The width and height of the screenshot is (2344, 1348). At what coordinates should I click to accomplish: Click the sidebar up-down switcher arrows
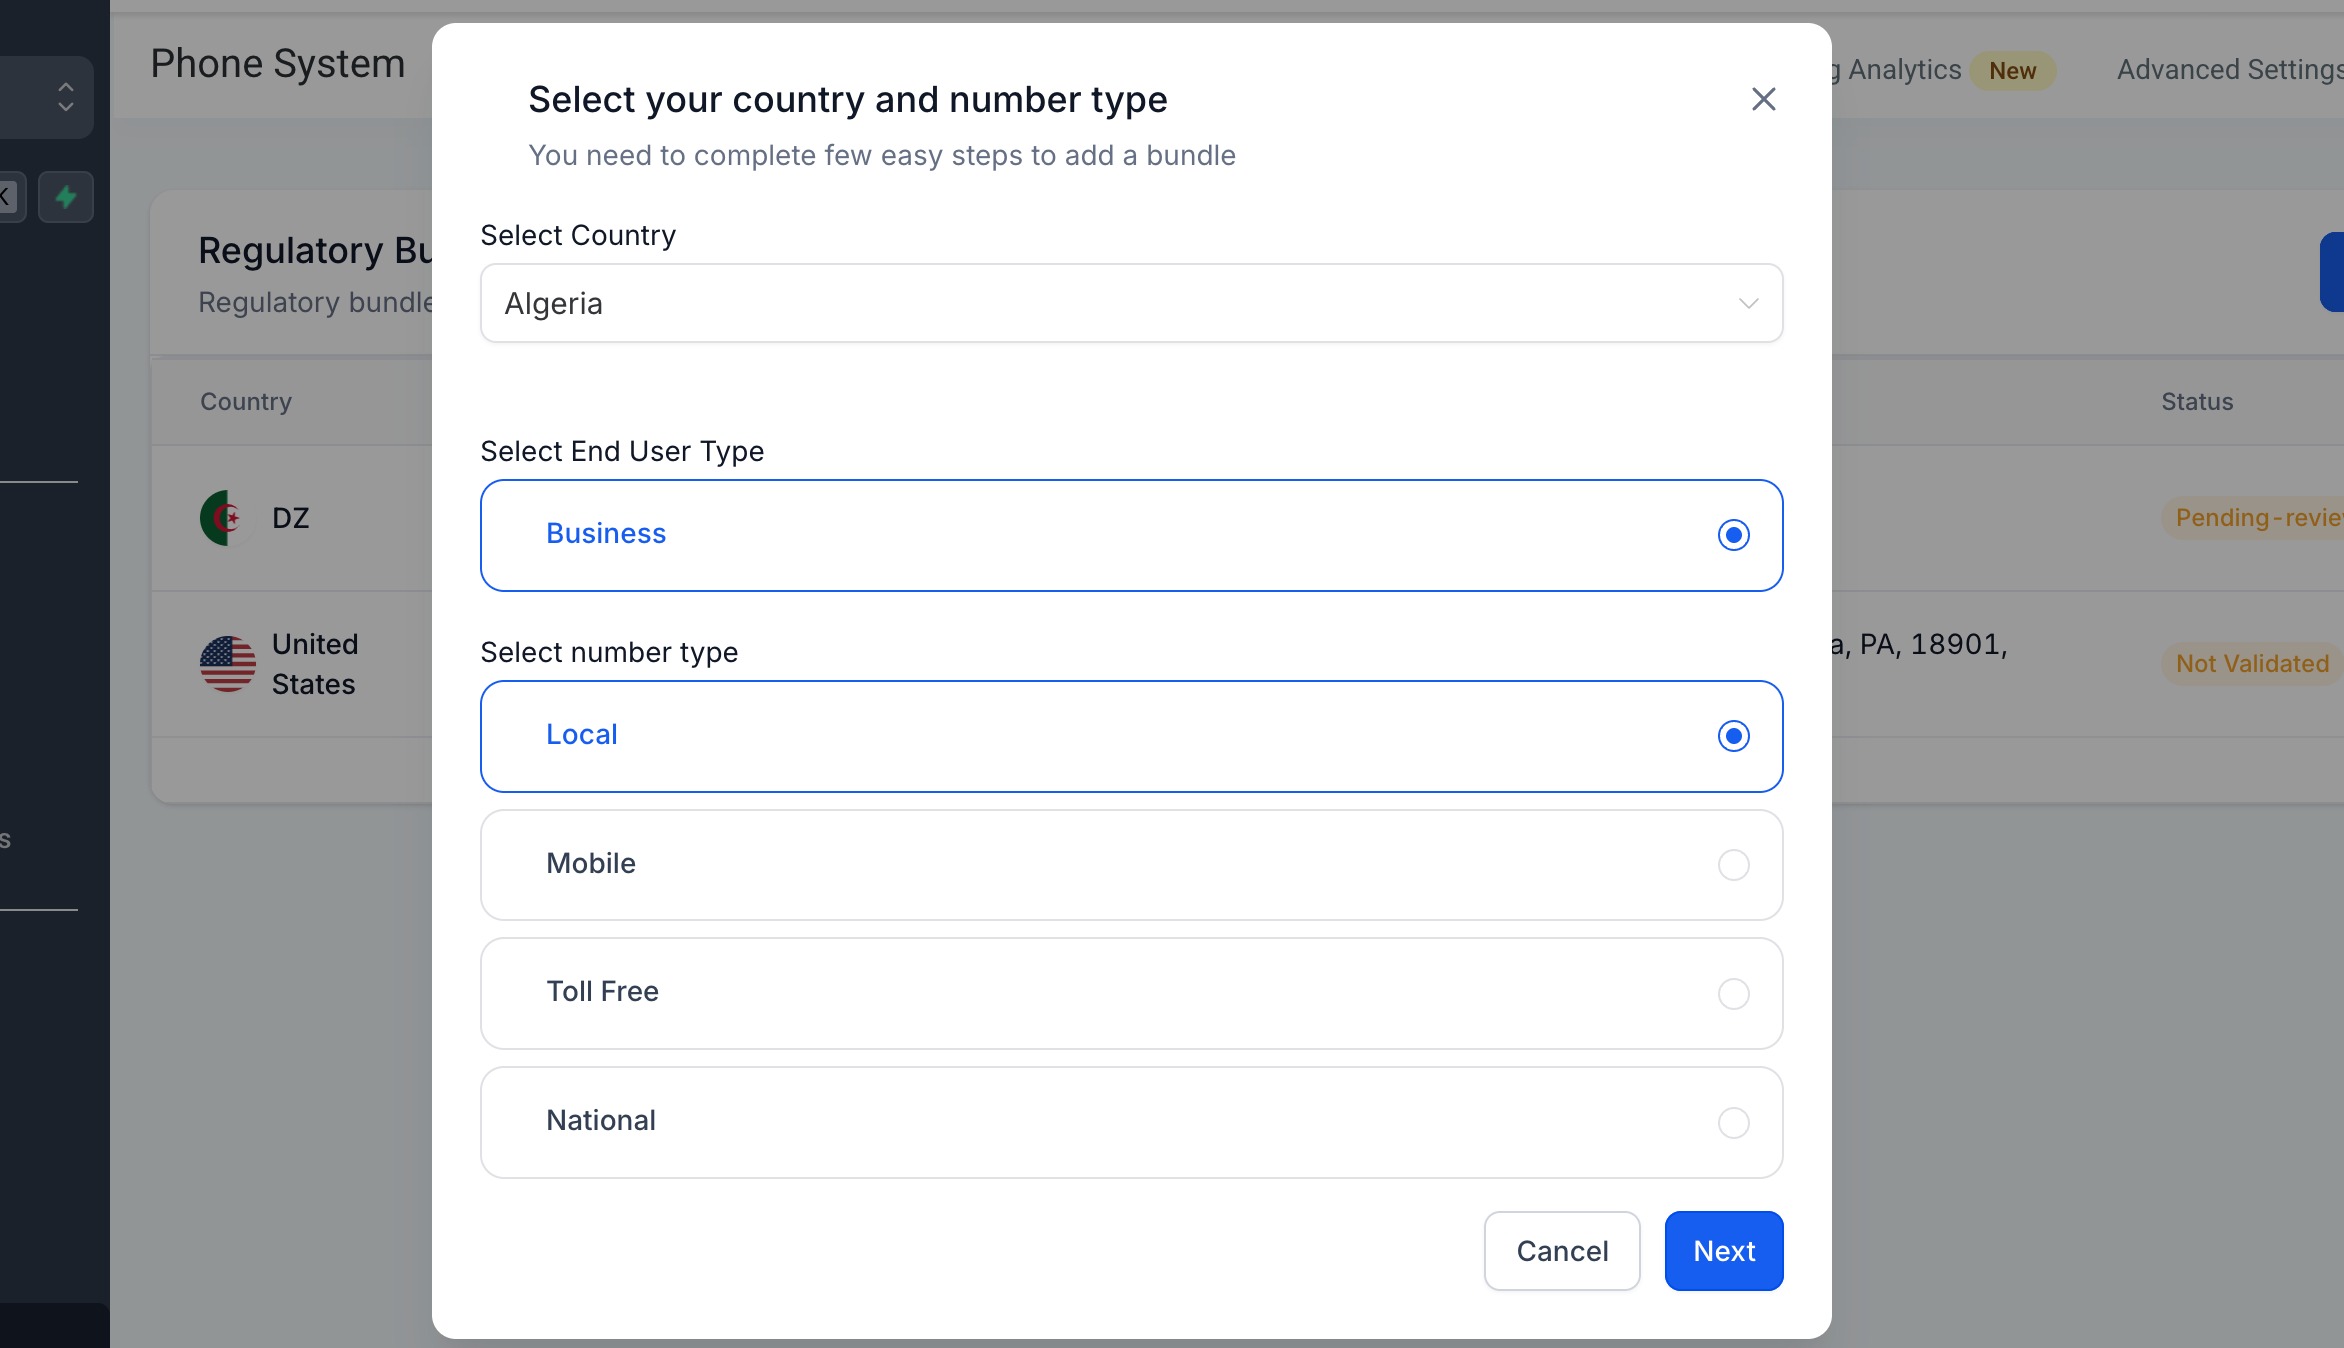(66, 97)
